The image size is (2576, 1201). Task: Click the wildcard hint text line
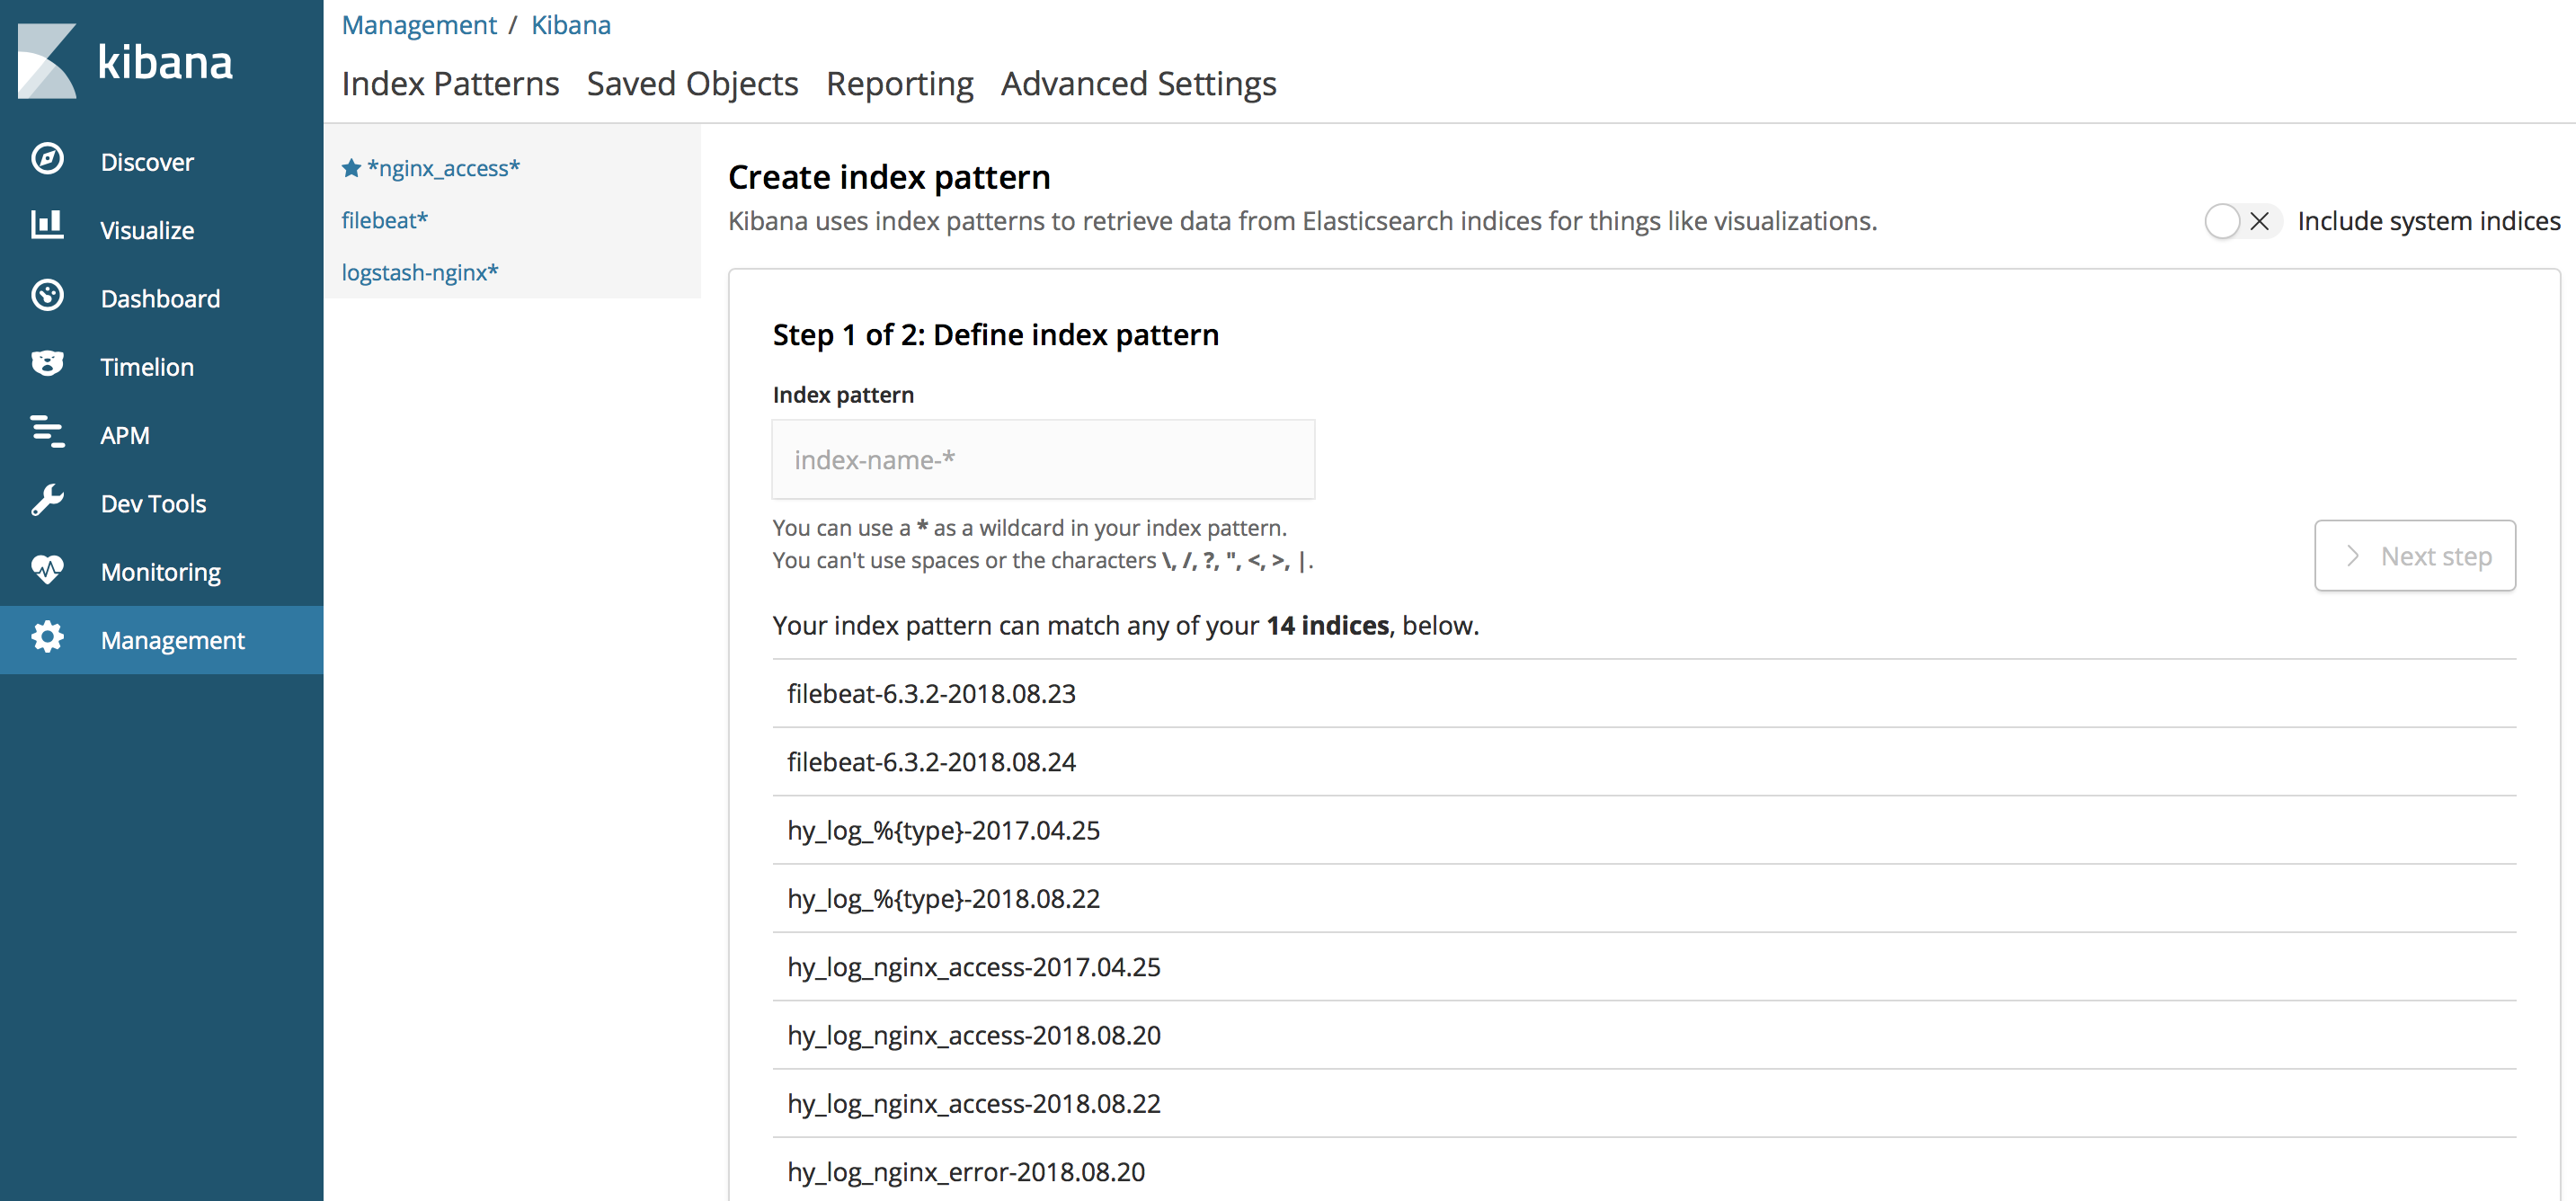click(1029, 527)
